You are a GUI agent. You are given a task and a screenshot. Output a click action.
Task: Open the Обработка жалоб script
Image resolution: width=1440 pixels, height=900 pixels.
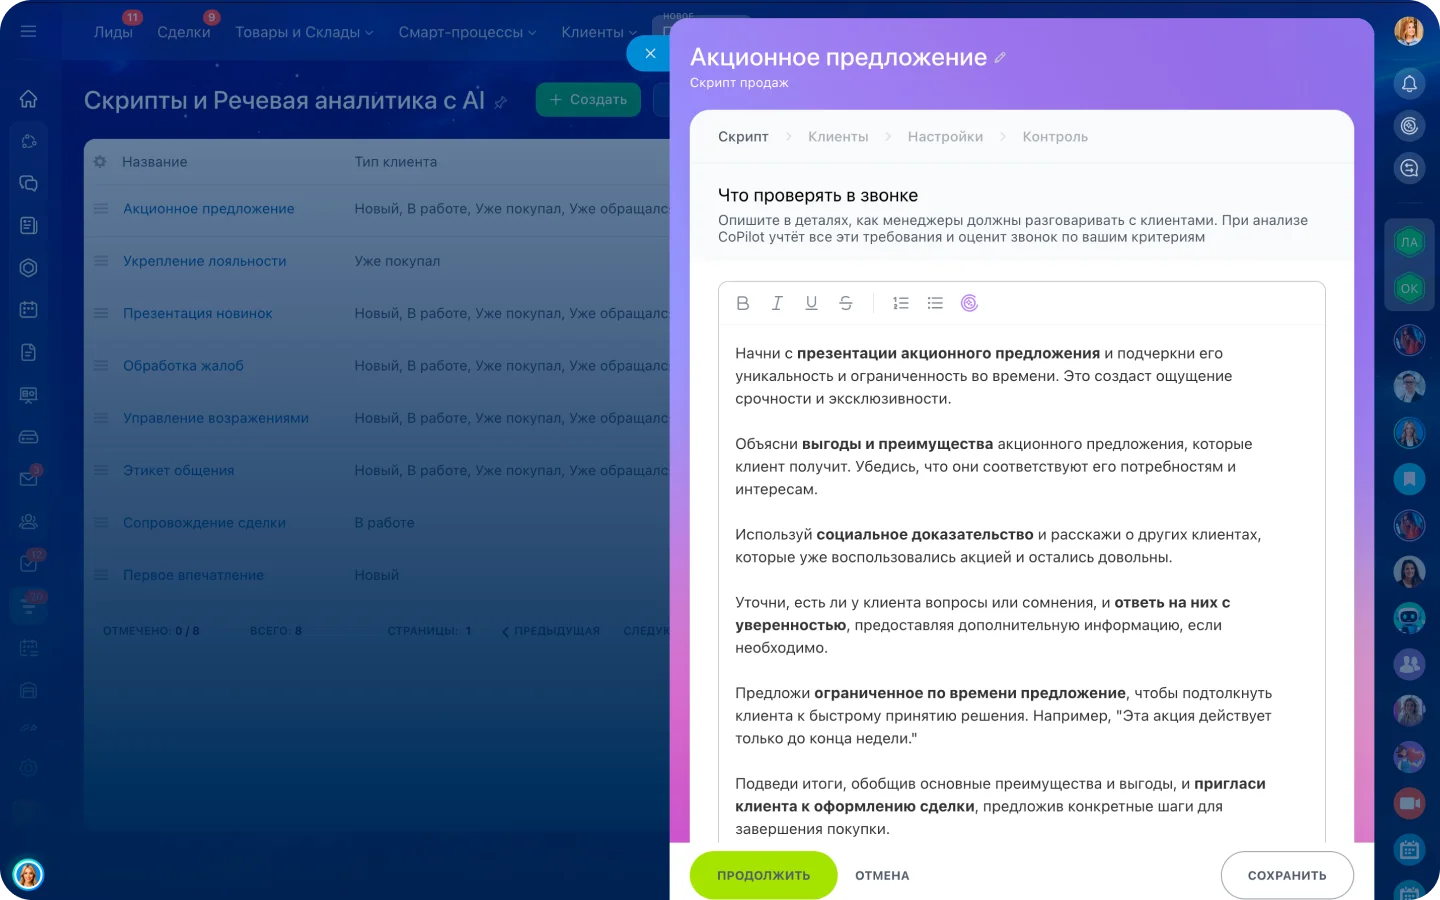(183, 365)
